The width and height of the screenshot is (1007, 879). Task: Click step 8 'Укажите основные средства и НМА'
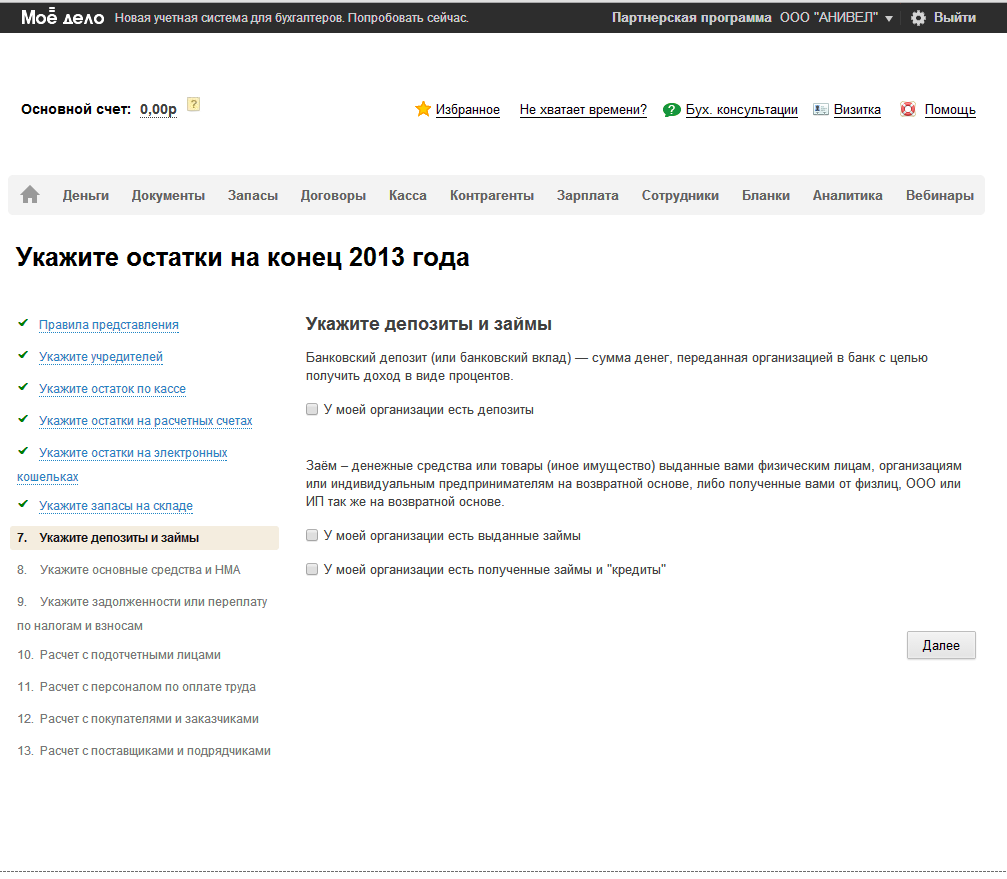[140, 570]
